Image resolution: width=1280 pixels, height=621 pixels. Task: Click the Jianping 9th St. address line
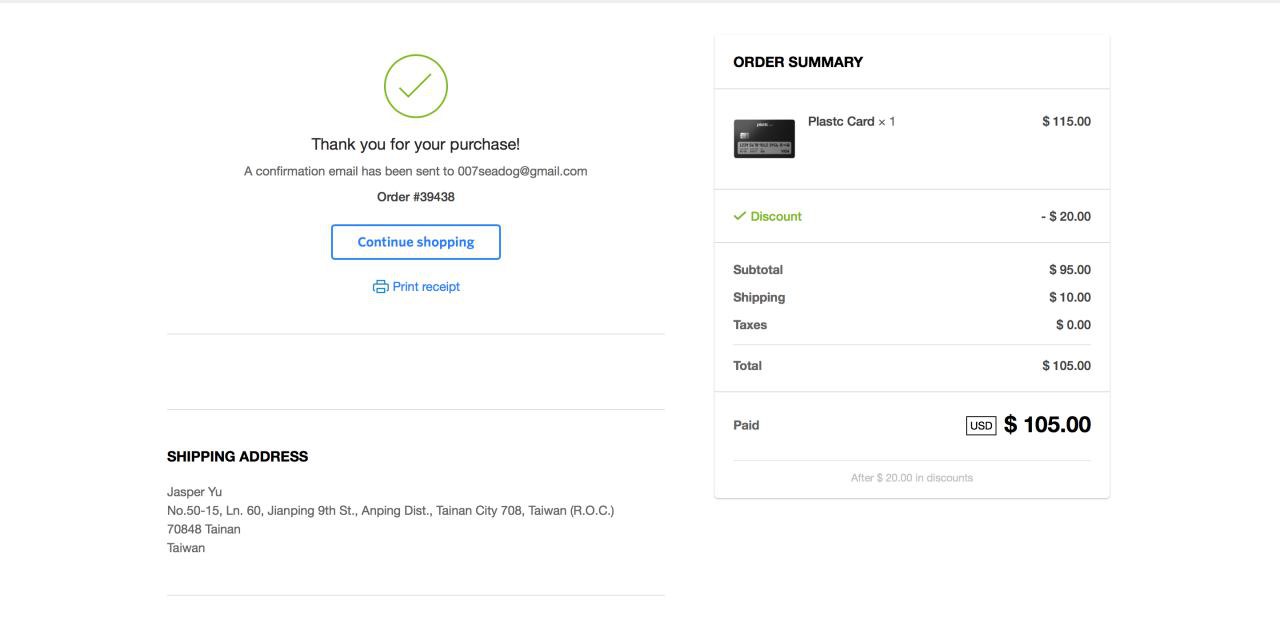[390, 511]
